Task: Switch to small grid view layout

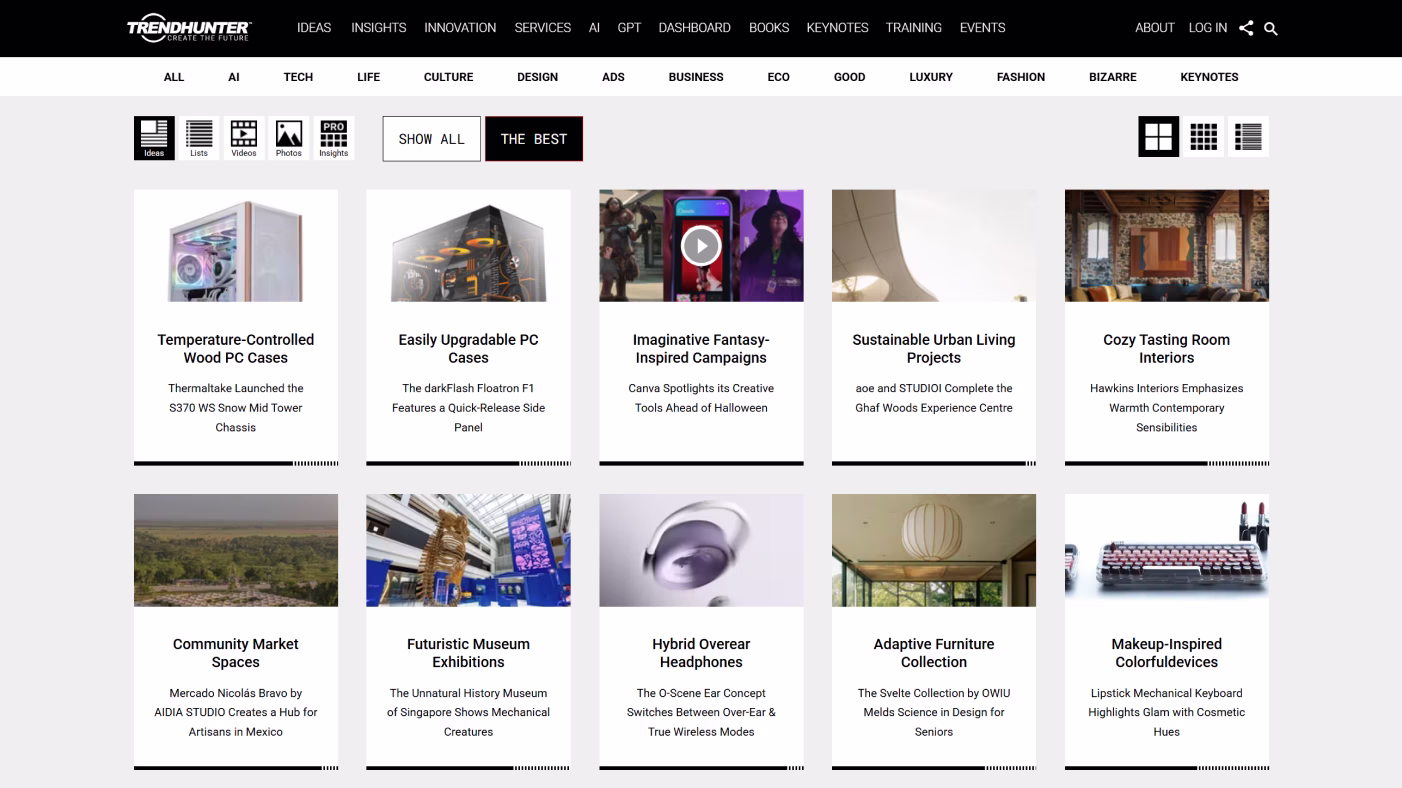Action: (1203, 137)
